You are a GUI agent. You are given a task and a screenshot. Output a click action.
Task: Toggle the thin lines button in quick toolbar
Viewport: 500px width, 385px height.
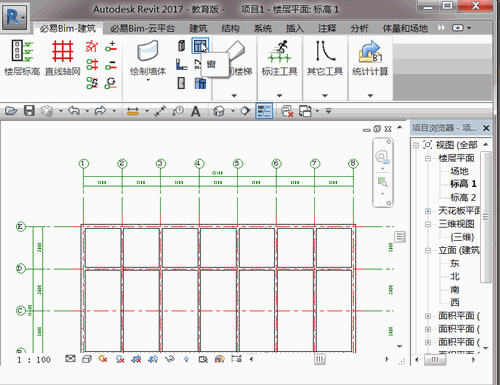264,111
